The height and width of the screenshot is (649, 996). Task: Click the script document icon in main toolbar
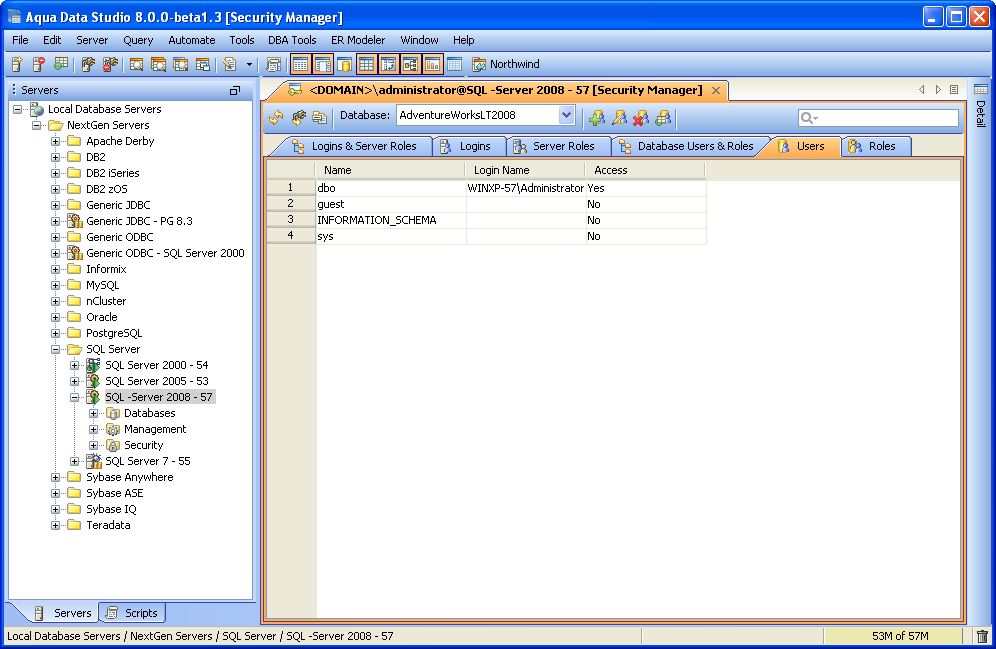pyautogui.click(x=230, y=64)
